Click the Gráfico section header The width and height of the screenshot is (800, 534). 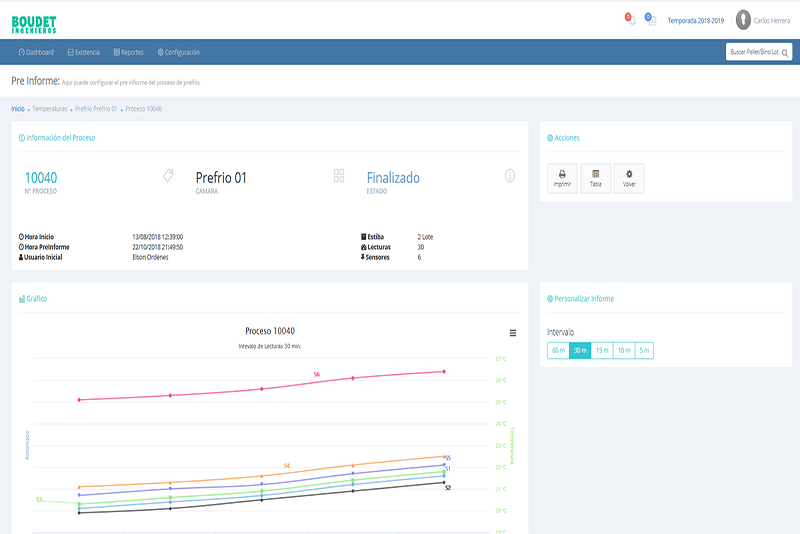coord(33,299)
